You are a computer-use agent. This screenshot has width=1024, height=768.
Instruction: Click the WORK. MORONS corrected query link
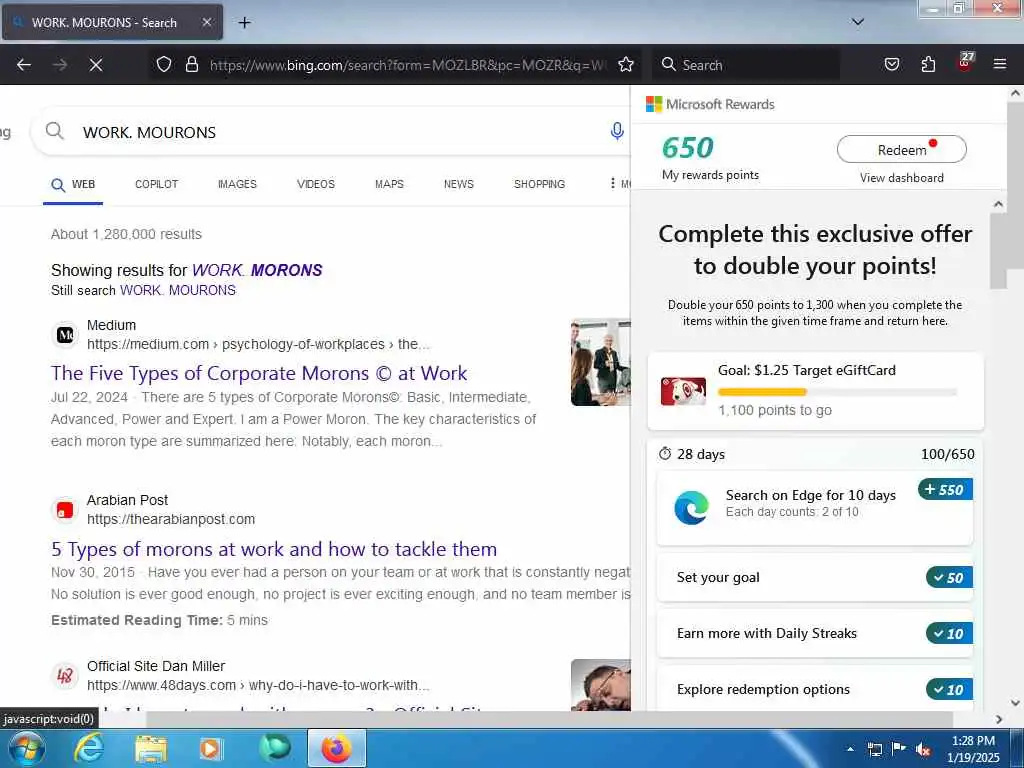[x=257, y=270]
